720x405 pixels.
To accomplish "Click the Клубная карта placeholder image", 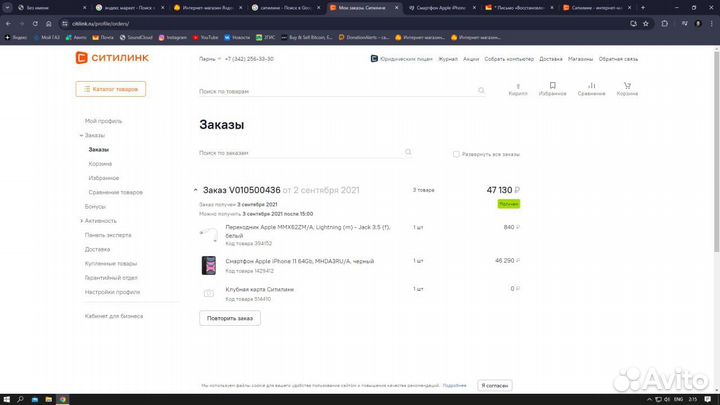I will (208, 293).
